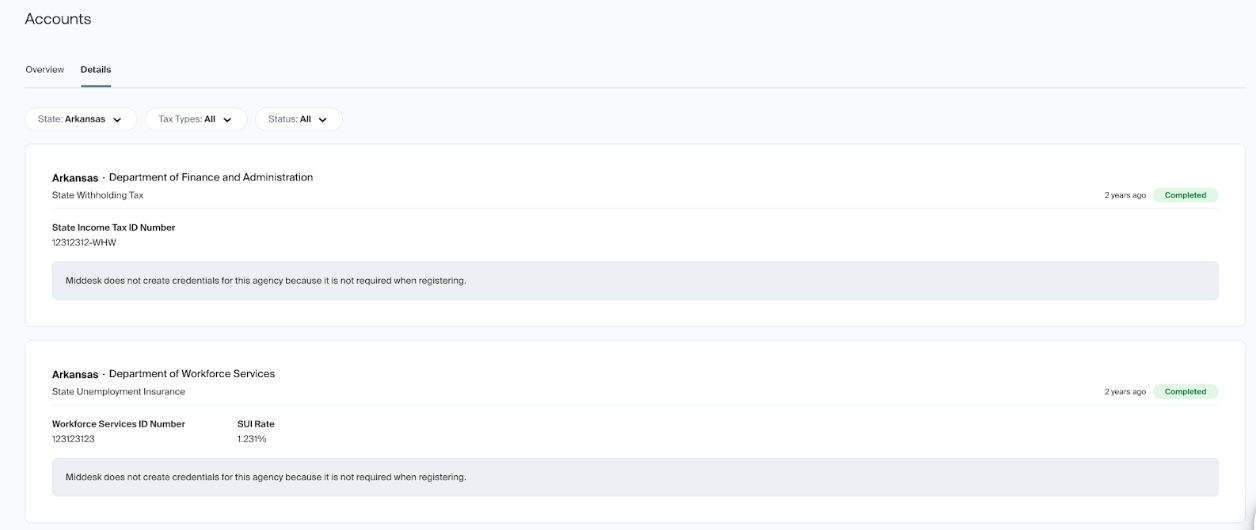Click Completed badge on State Unemployment Insurance card
Screen dimensions: 1256x530
(x=1185, y=391)
